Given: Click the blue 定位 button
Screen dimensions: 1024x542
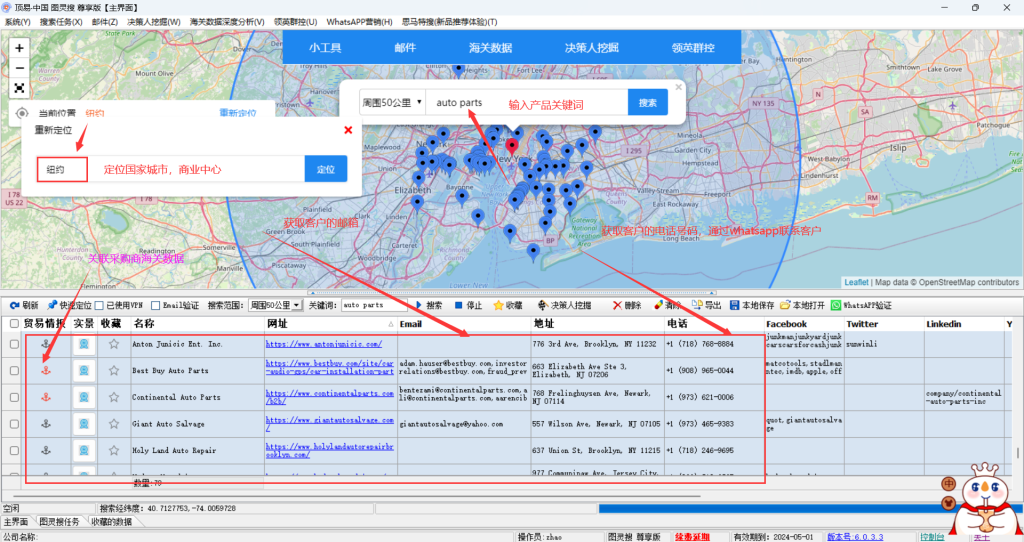Looking at the screenshot, I should coord(326,169).
